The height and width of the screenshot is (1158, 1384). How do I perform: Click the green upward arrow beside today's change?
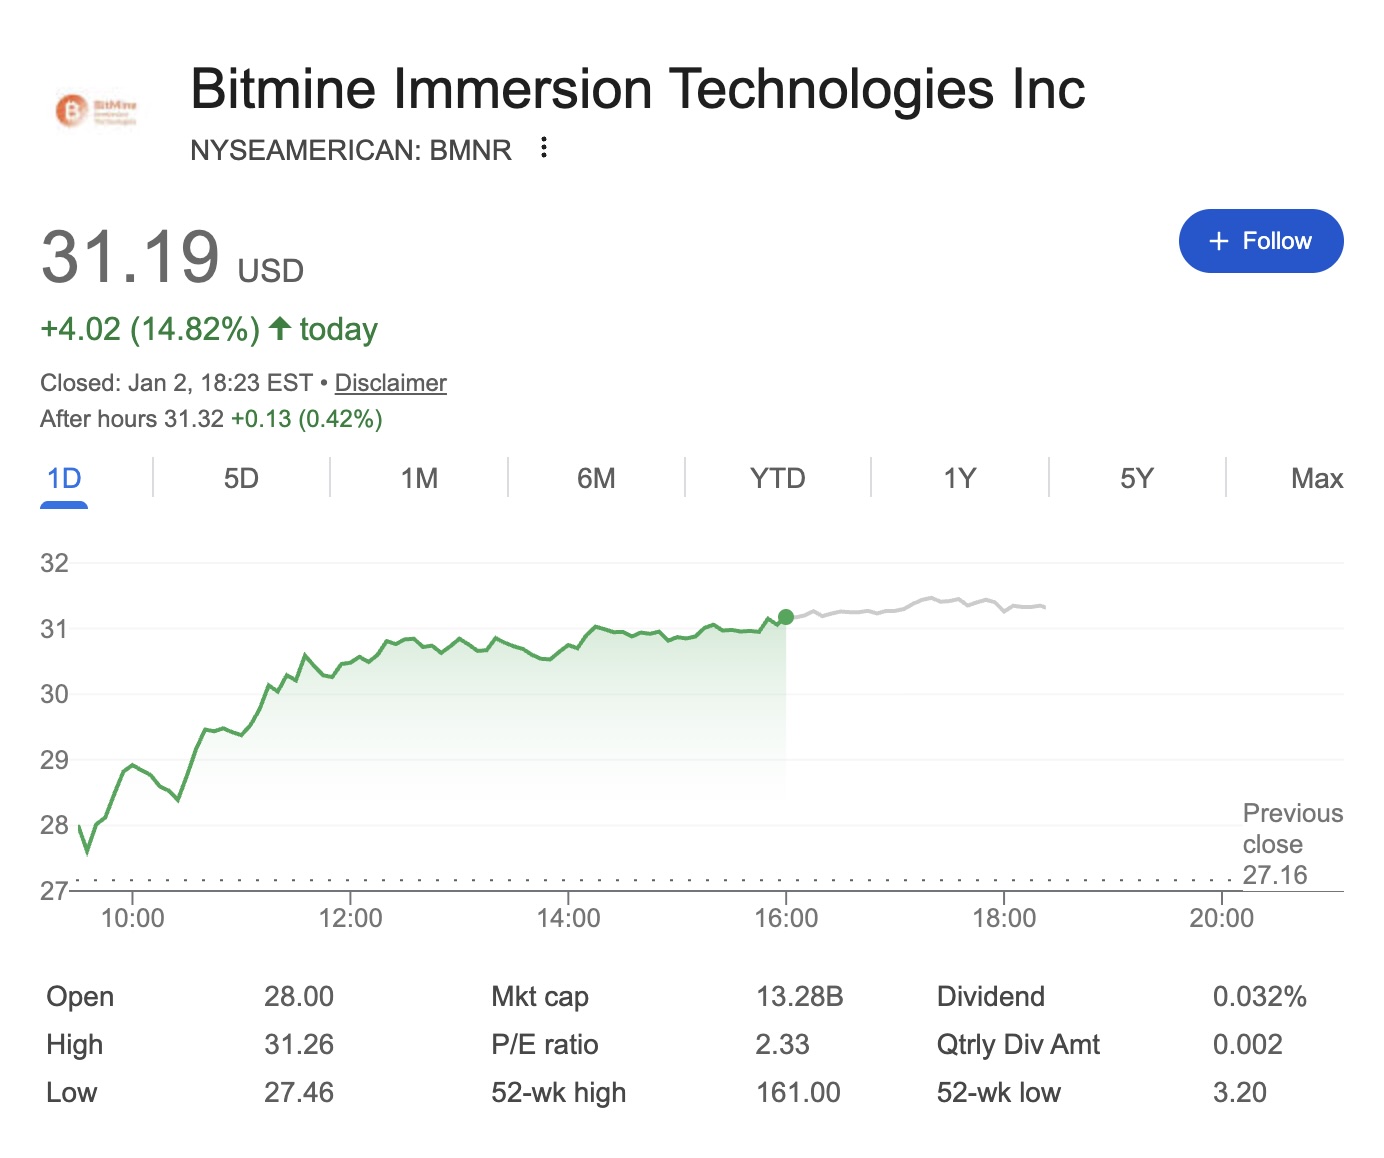(x=281, y=328)
